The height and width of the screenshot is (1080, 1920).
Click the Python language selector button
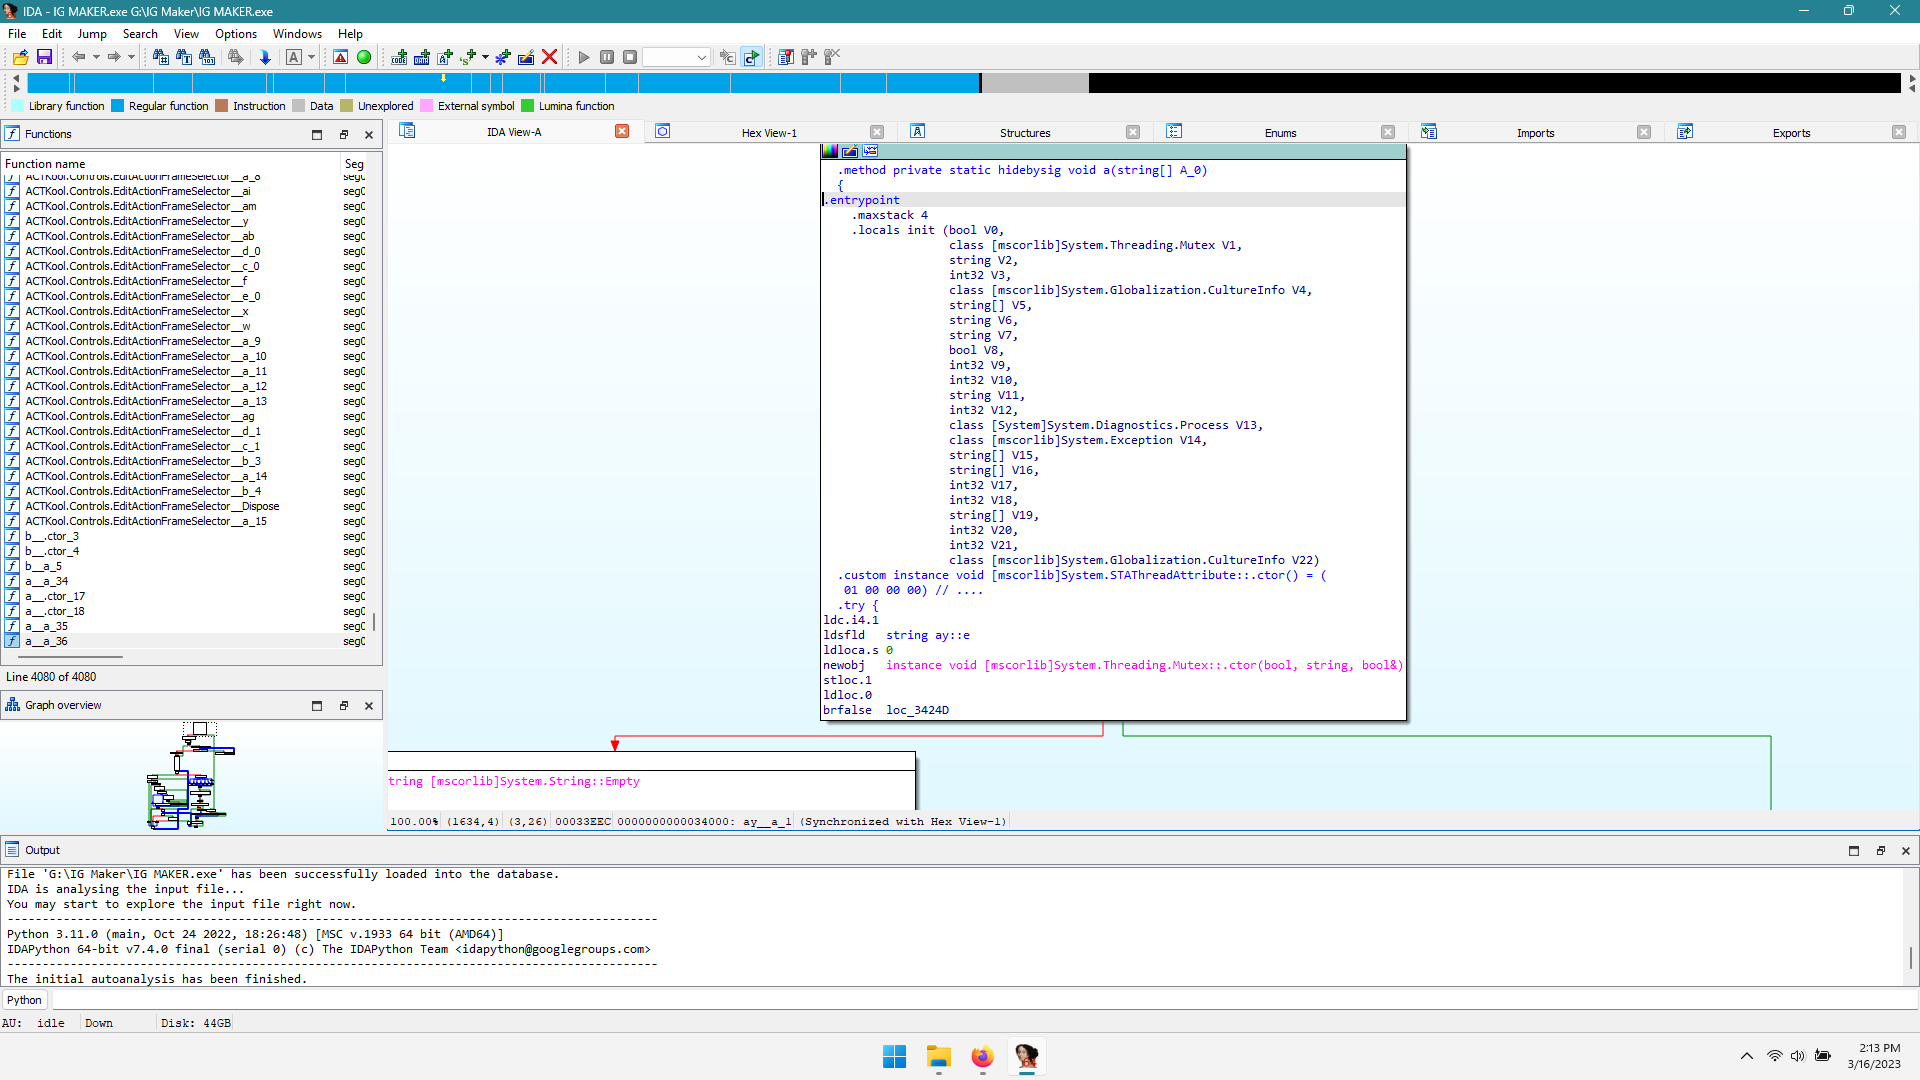25,1000
